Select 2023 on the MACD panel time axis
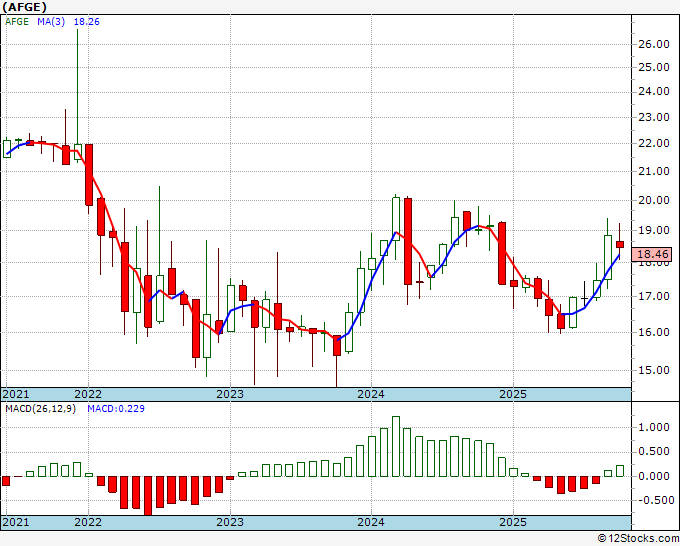Image resolution: width=680 pixels, height=546 pixels. (x=230, y=522)
